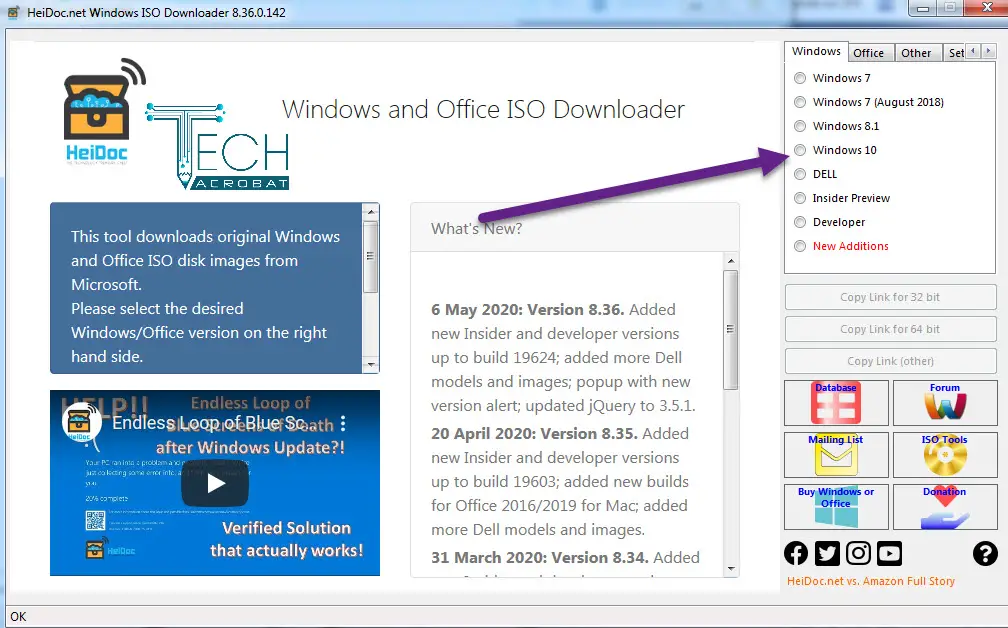Click the Tech Acrobat logo

[217, 147]
